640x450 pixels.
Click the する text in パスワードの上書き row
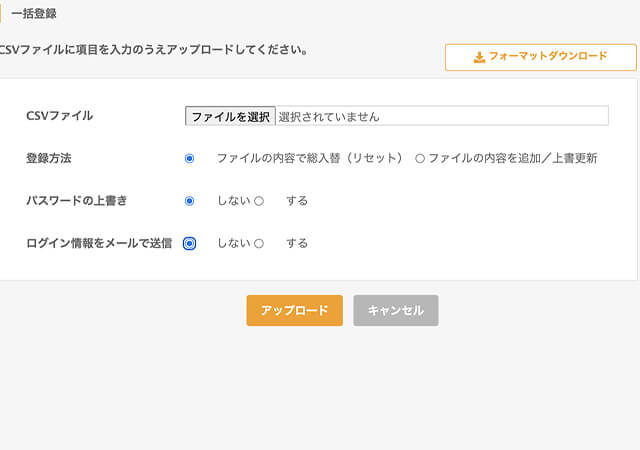[297, 200]
